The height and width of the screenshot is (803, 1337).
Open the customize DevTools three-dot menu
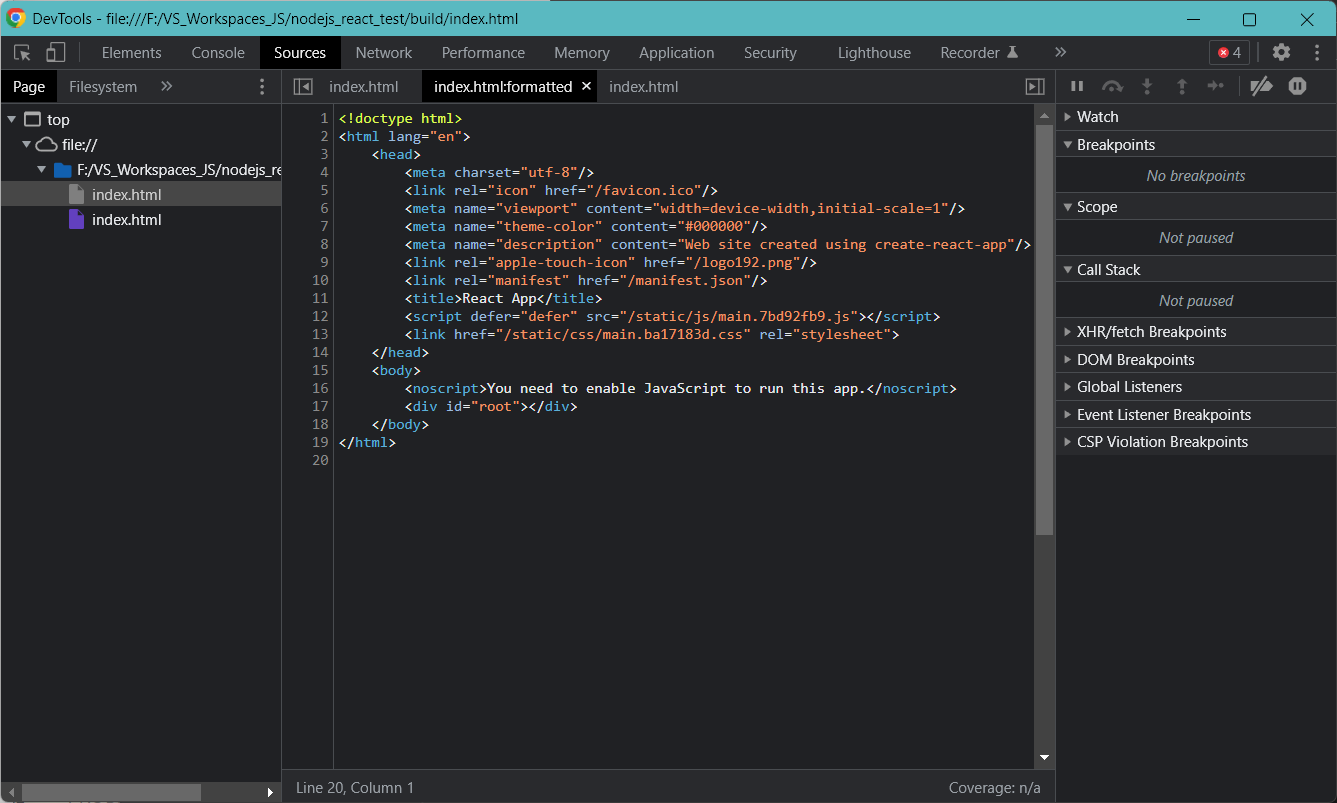[1316, 53]
